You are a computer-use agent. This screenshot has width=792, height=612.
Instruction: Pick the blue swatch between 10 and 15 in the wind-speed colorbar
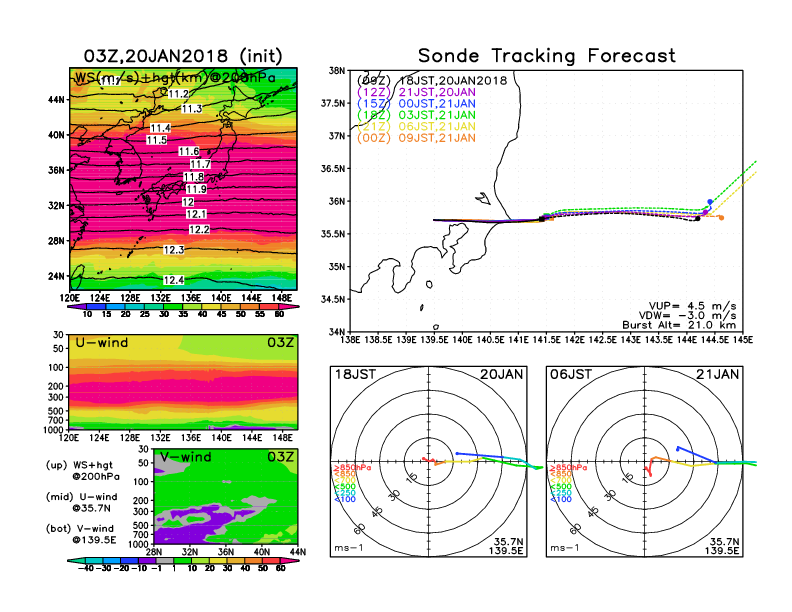click(96, 307)
